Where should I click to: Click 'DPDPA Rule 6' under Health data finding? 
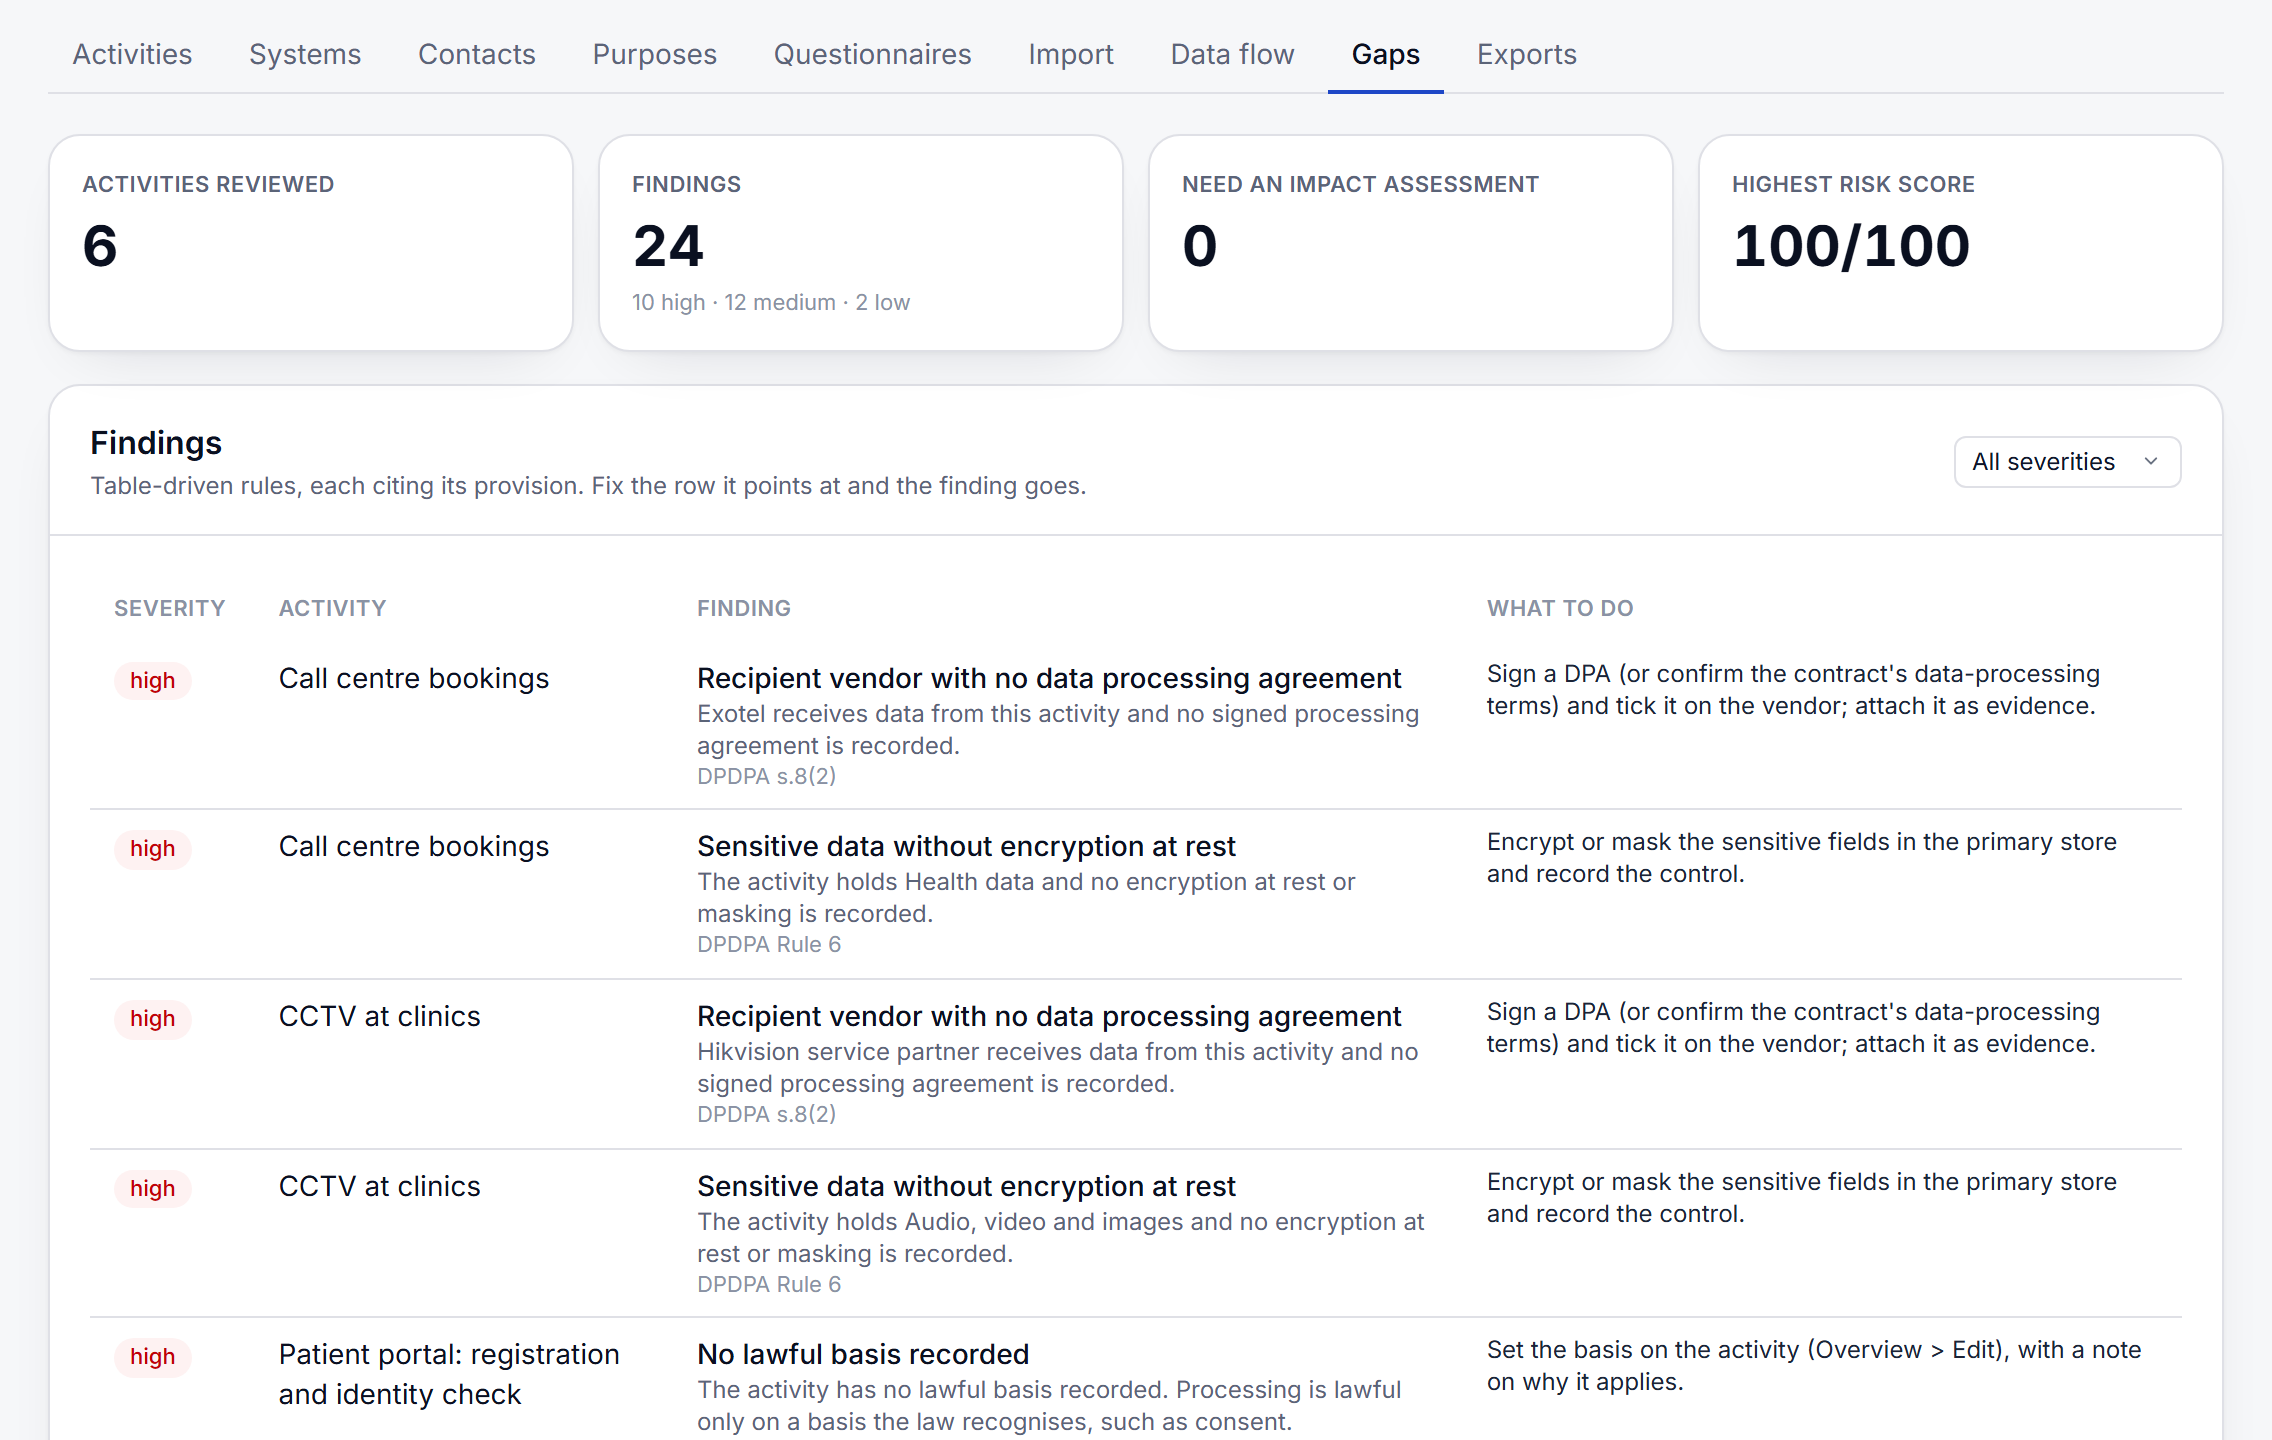pyautogui.click(x=769, y=944)
